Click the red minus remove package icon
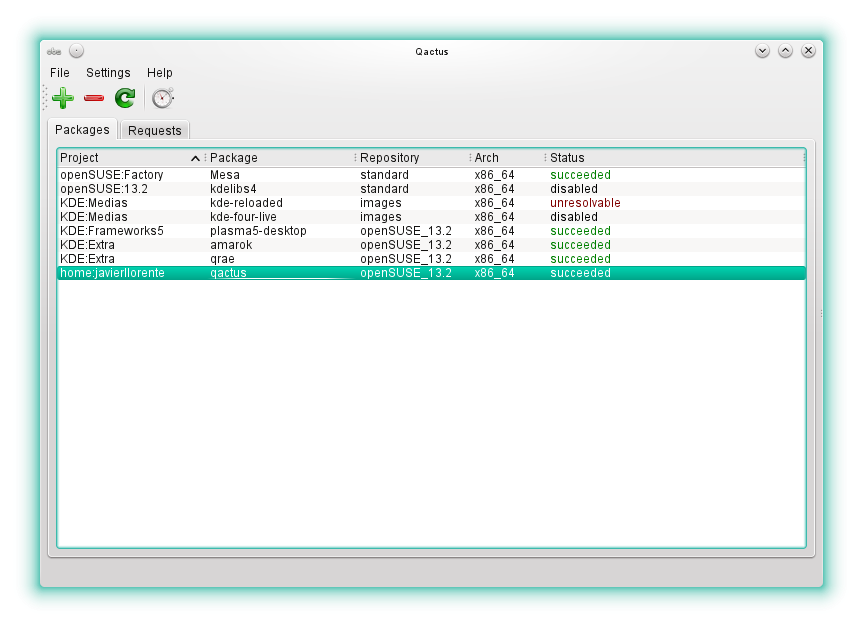863x627 pixels. point(94,98)
